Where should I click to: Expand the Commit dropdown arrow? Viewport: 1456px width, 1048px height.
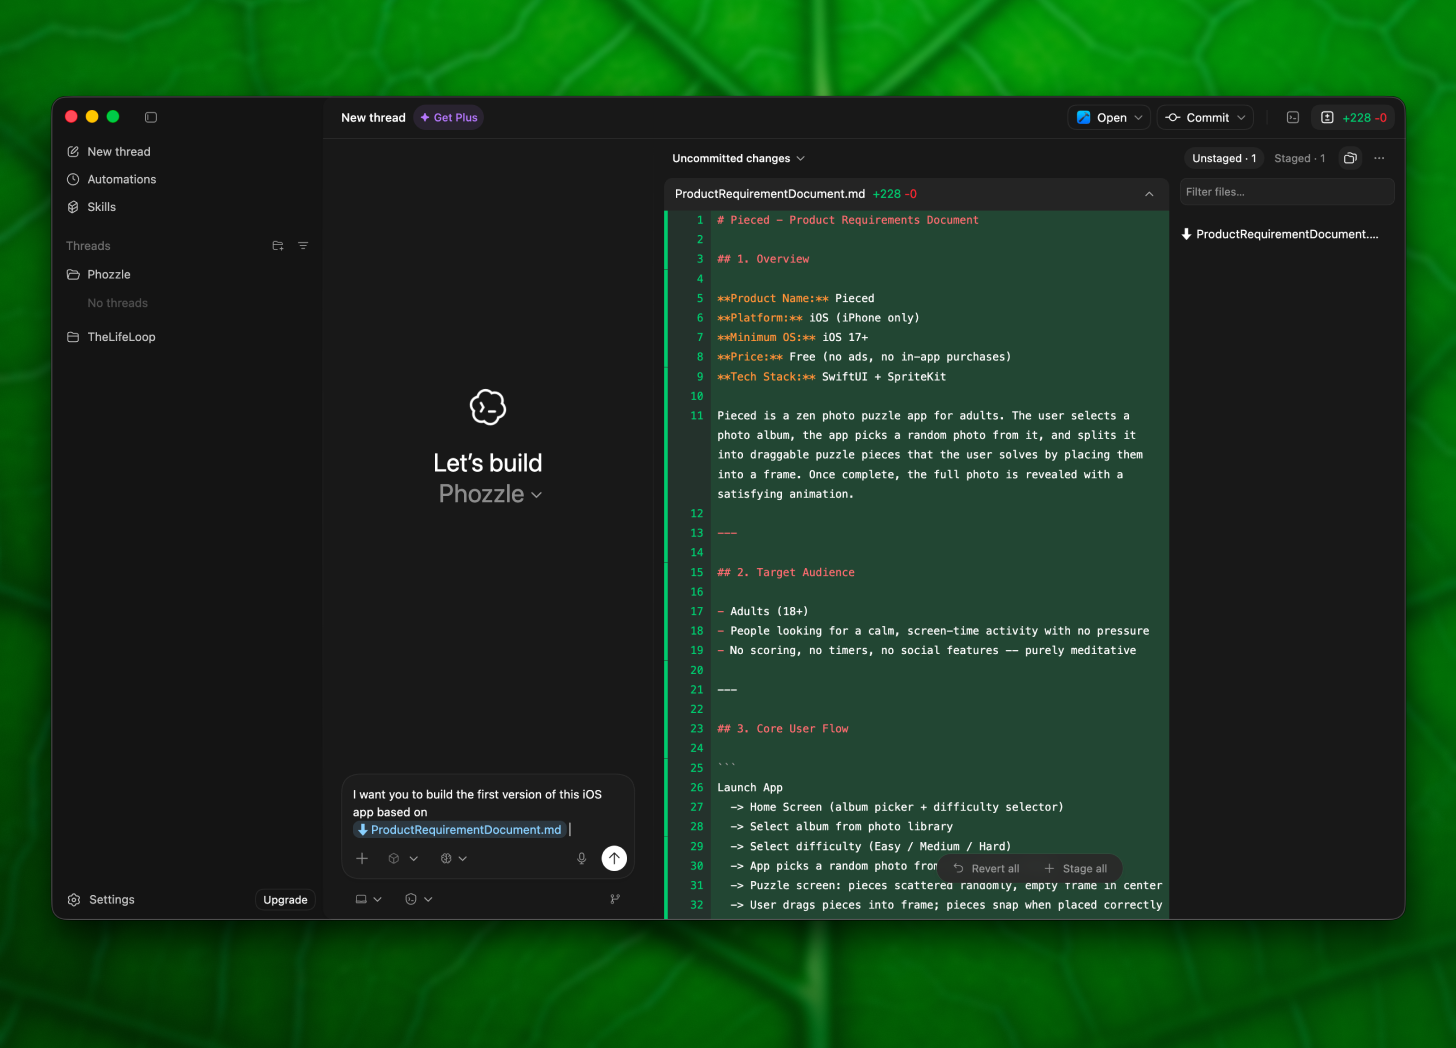[1242, 118]
